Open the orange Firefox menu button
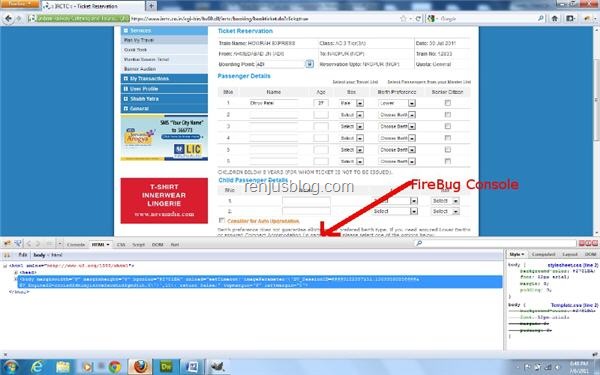The width and height of the screenshot is (600, 375). pos(20,4)
